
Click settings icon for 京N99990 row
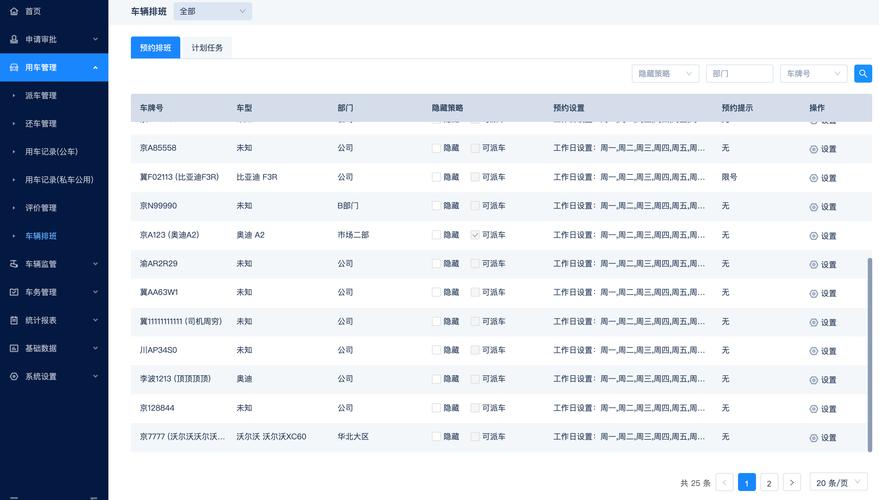click(813, 207)
